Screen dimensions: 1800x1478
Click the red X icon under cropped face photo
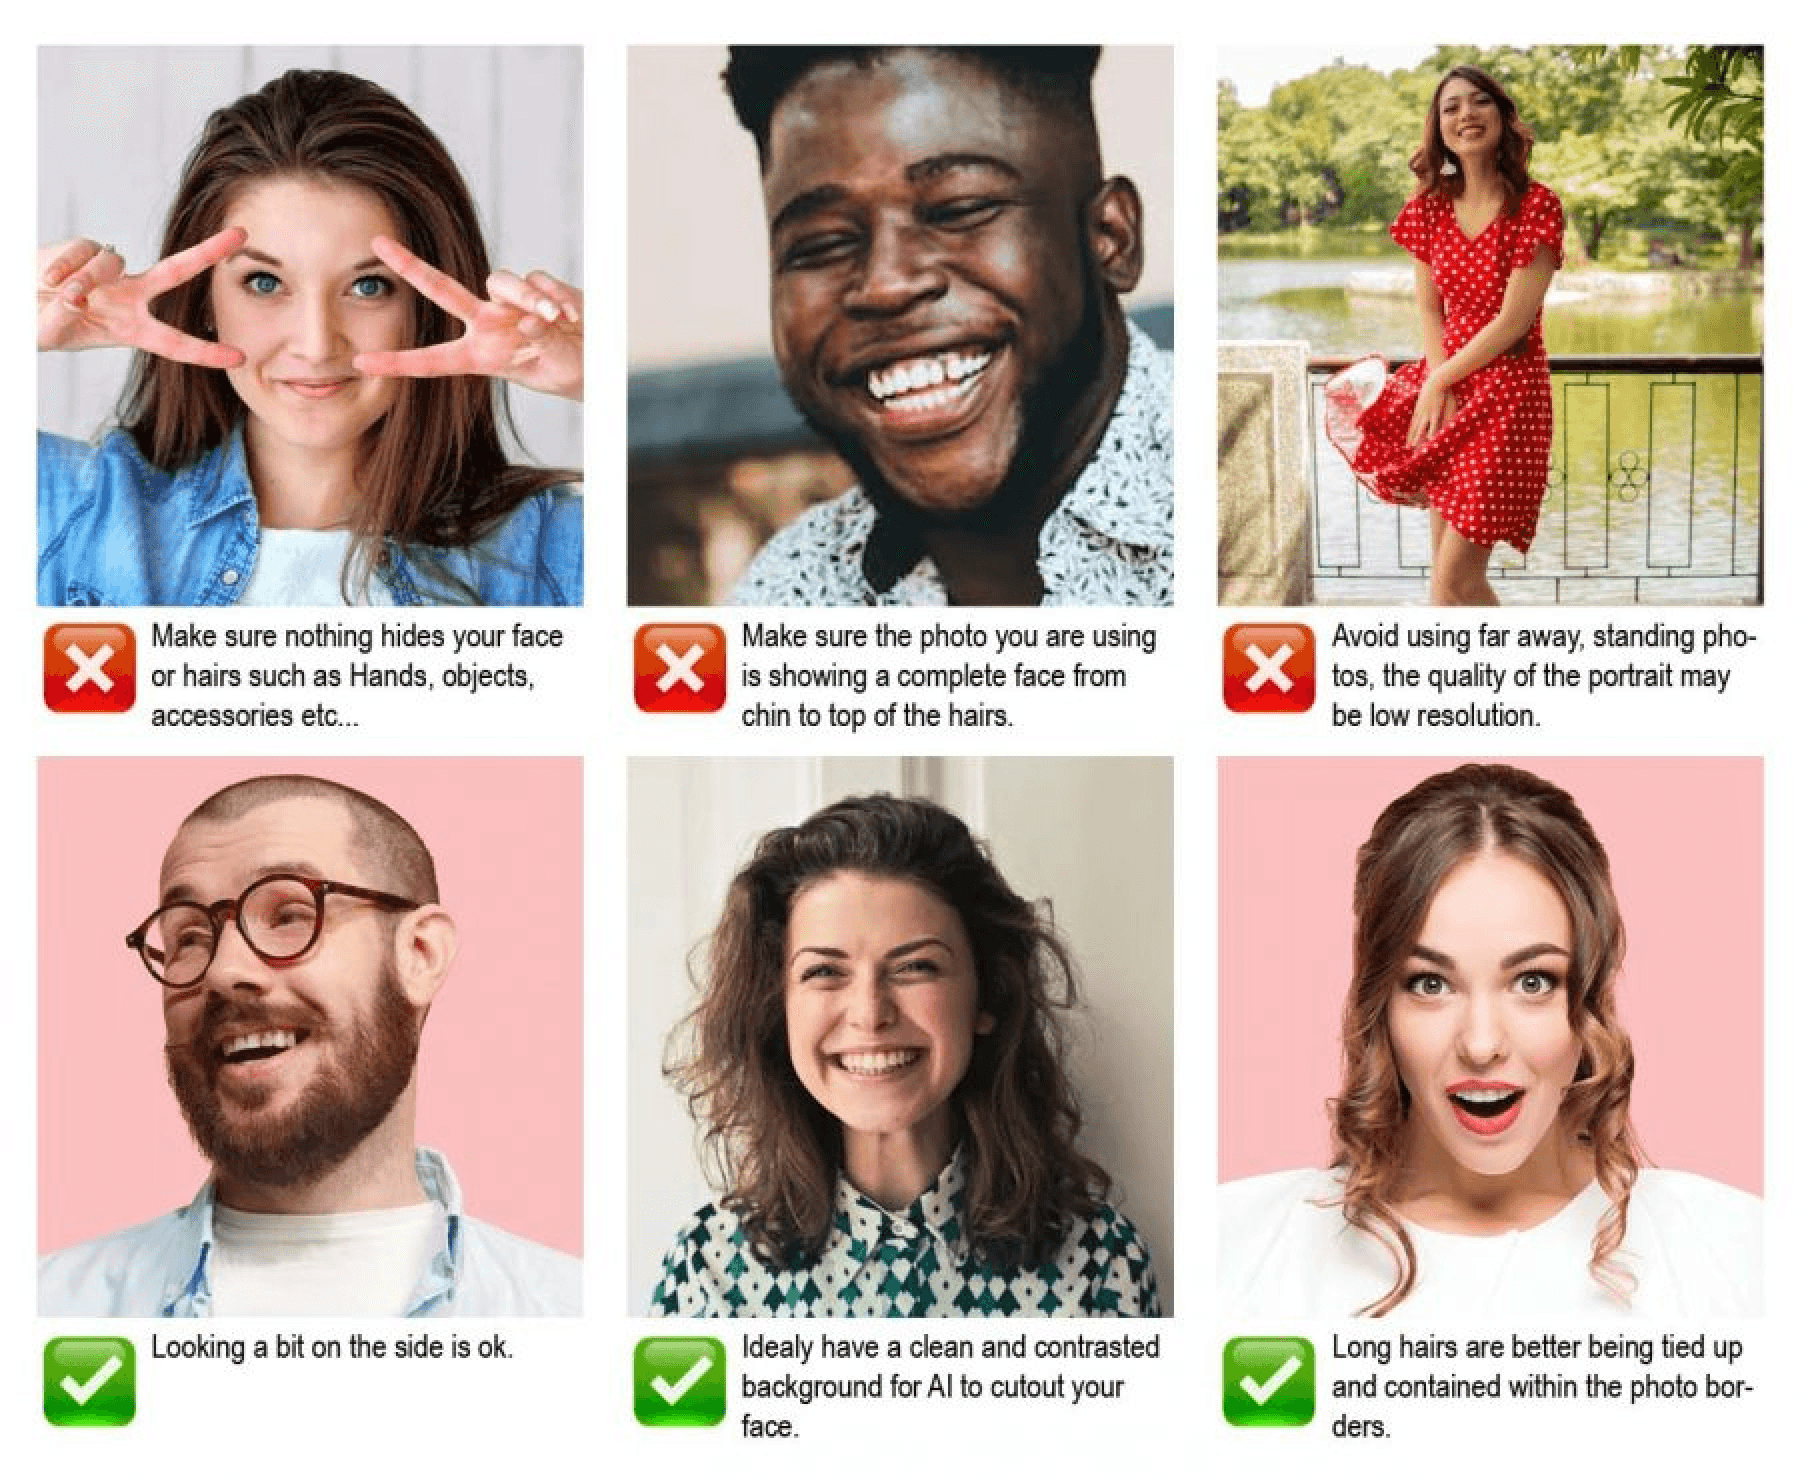click(680, 668)
